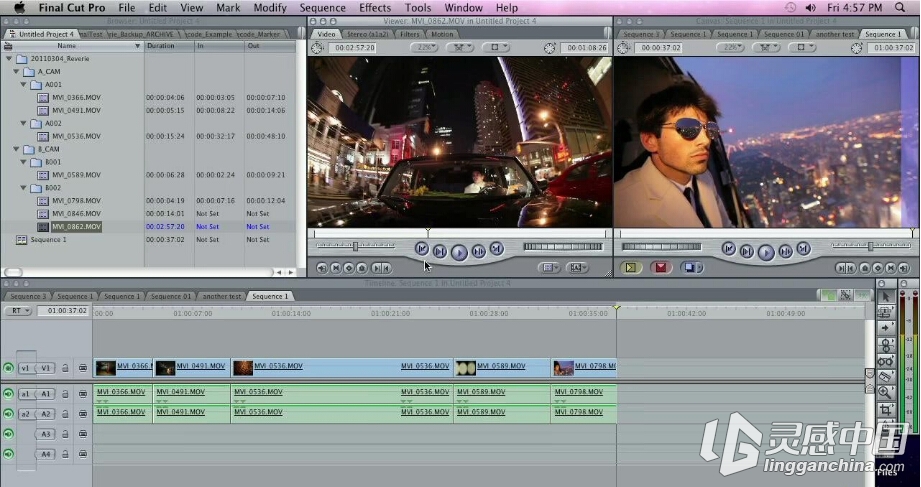Collapse the B002 bin

tap(23, 188)
